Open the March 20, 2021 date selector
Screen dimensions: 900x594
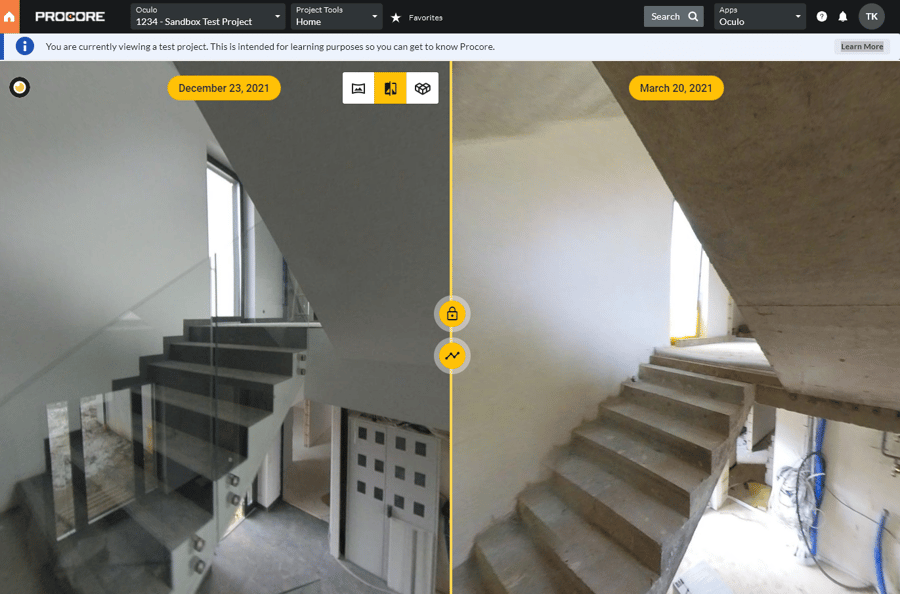pos(676,88)
